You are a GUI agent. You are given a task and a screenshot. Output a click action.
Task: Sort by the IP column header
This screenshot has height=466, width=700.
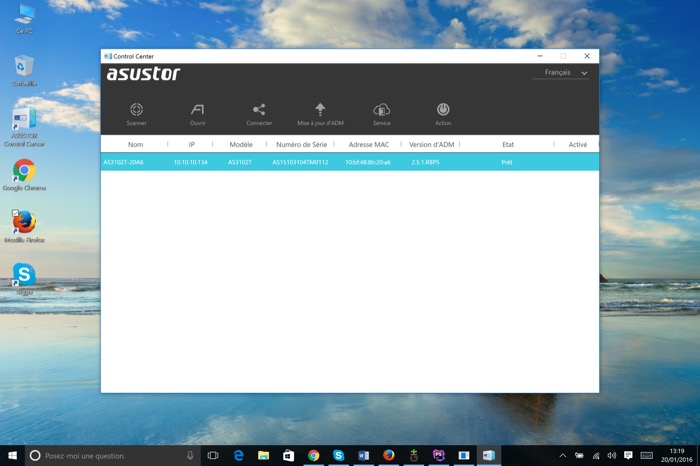[191, 145]
